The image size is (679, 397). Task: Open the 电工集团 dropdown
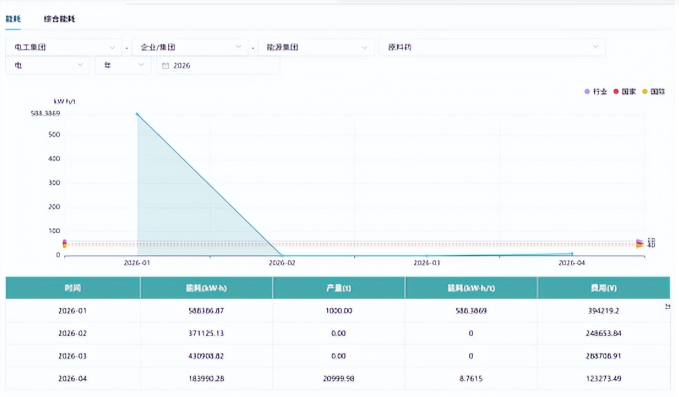[64, 47]
